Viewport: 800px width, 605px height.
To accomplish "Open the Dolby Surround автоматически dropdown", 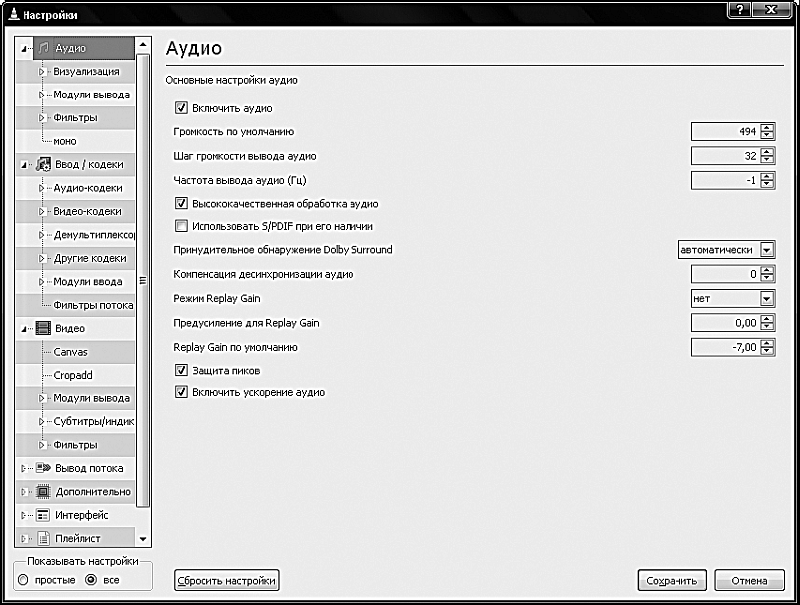I will click(727, 249).
